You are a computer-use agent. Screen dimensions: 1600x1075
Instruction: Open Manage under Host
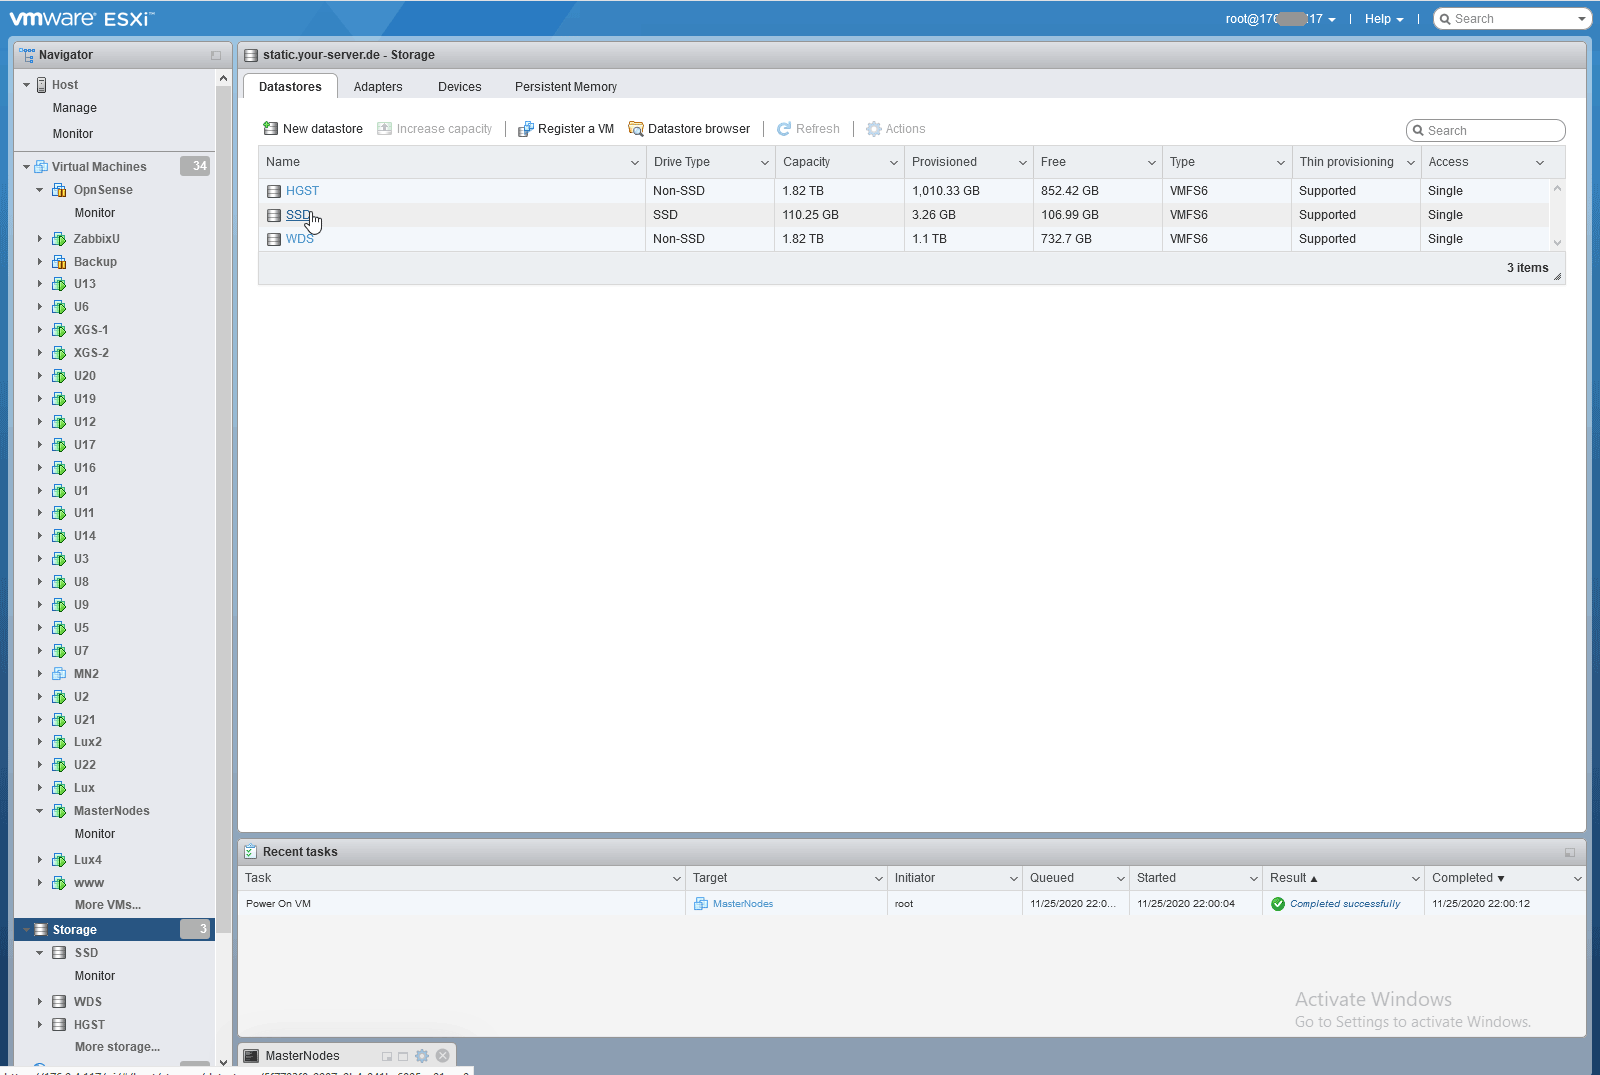75,108
